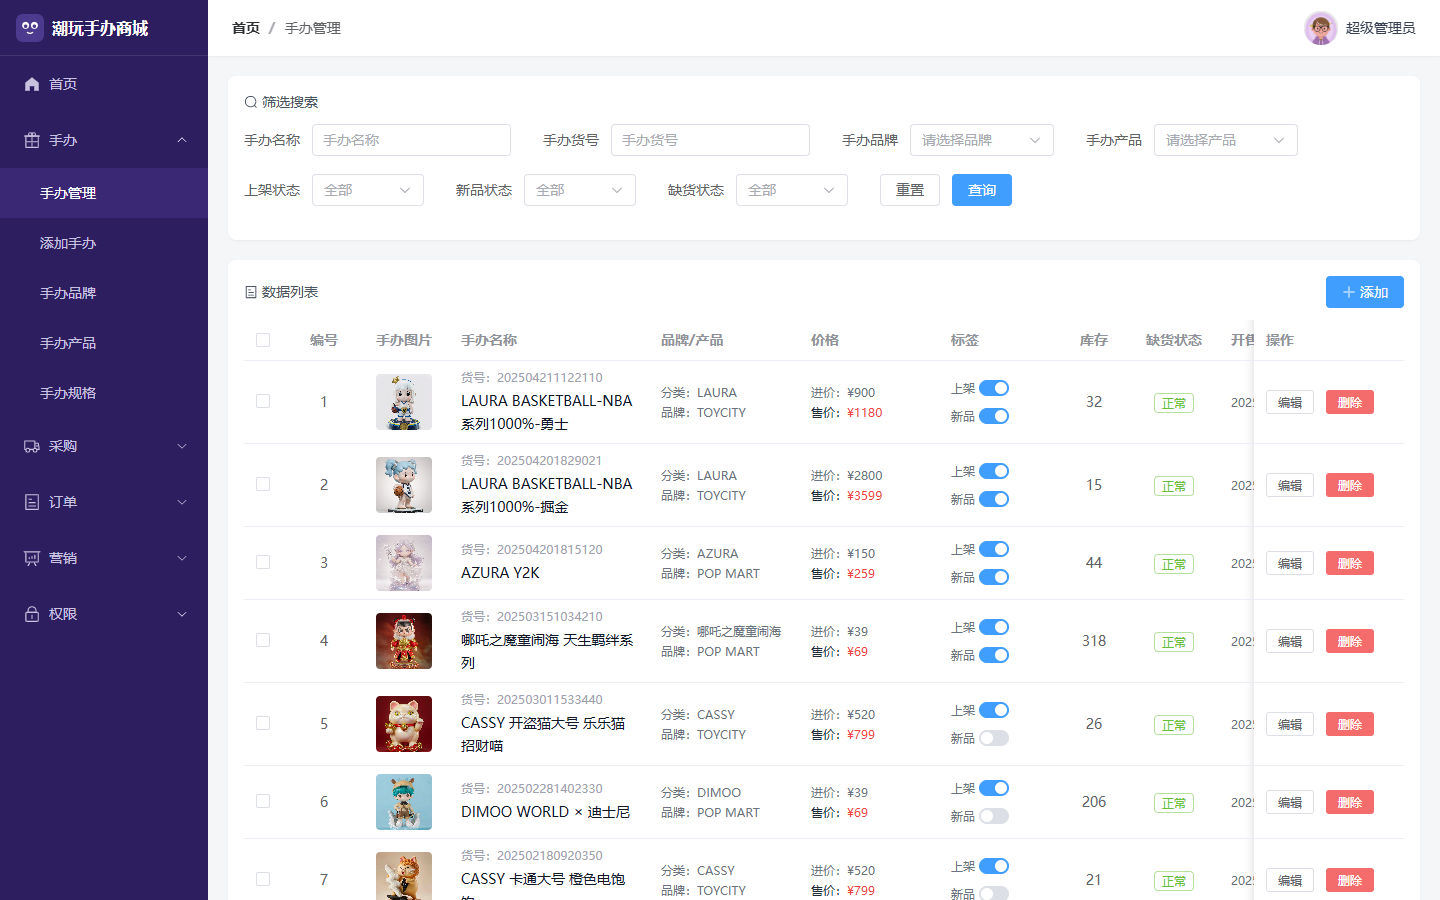Open the 手办品牌 brand dropdown
Image resolution: width=1440 pixels, height=900 pixels.
click(x=982, y=140)
